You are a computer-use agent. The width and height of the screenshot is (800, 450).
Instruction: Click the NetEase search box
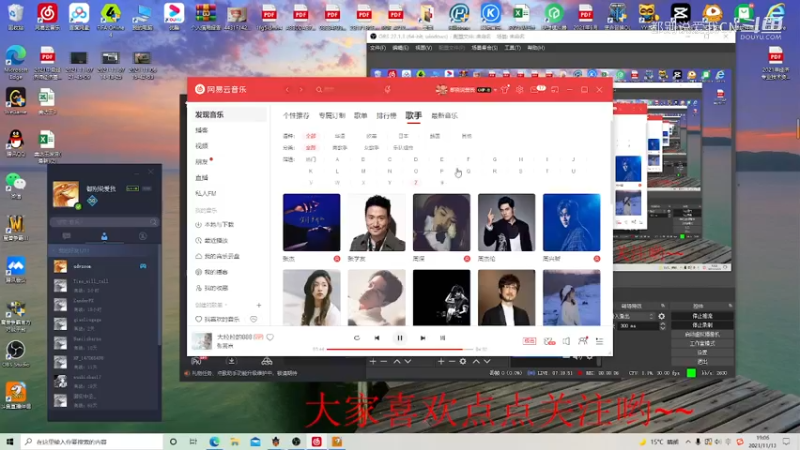click(x=347, y=90)
